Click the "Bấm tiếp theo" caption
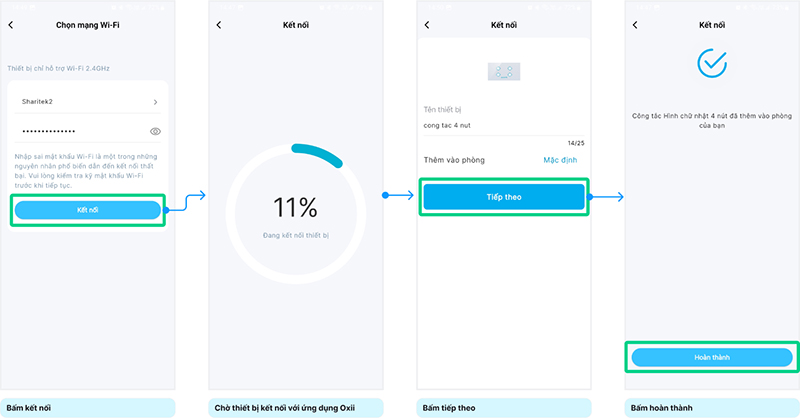Screen dimensions: 800x418 click(x=452, y=408)
